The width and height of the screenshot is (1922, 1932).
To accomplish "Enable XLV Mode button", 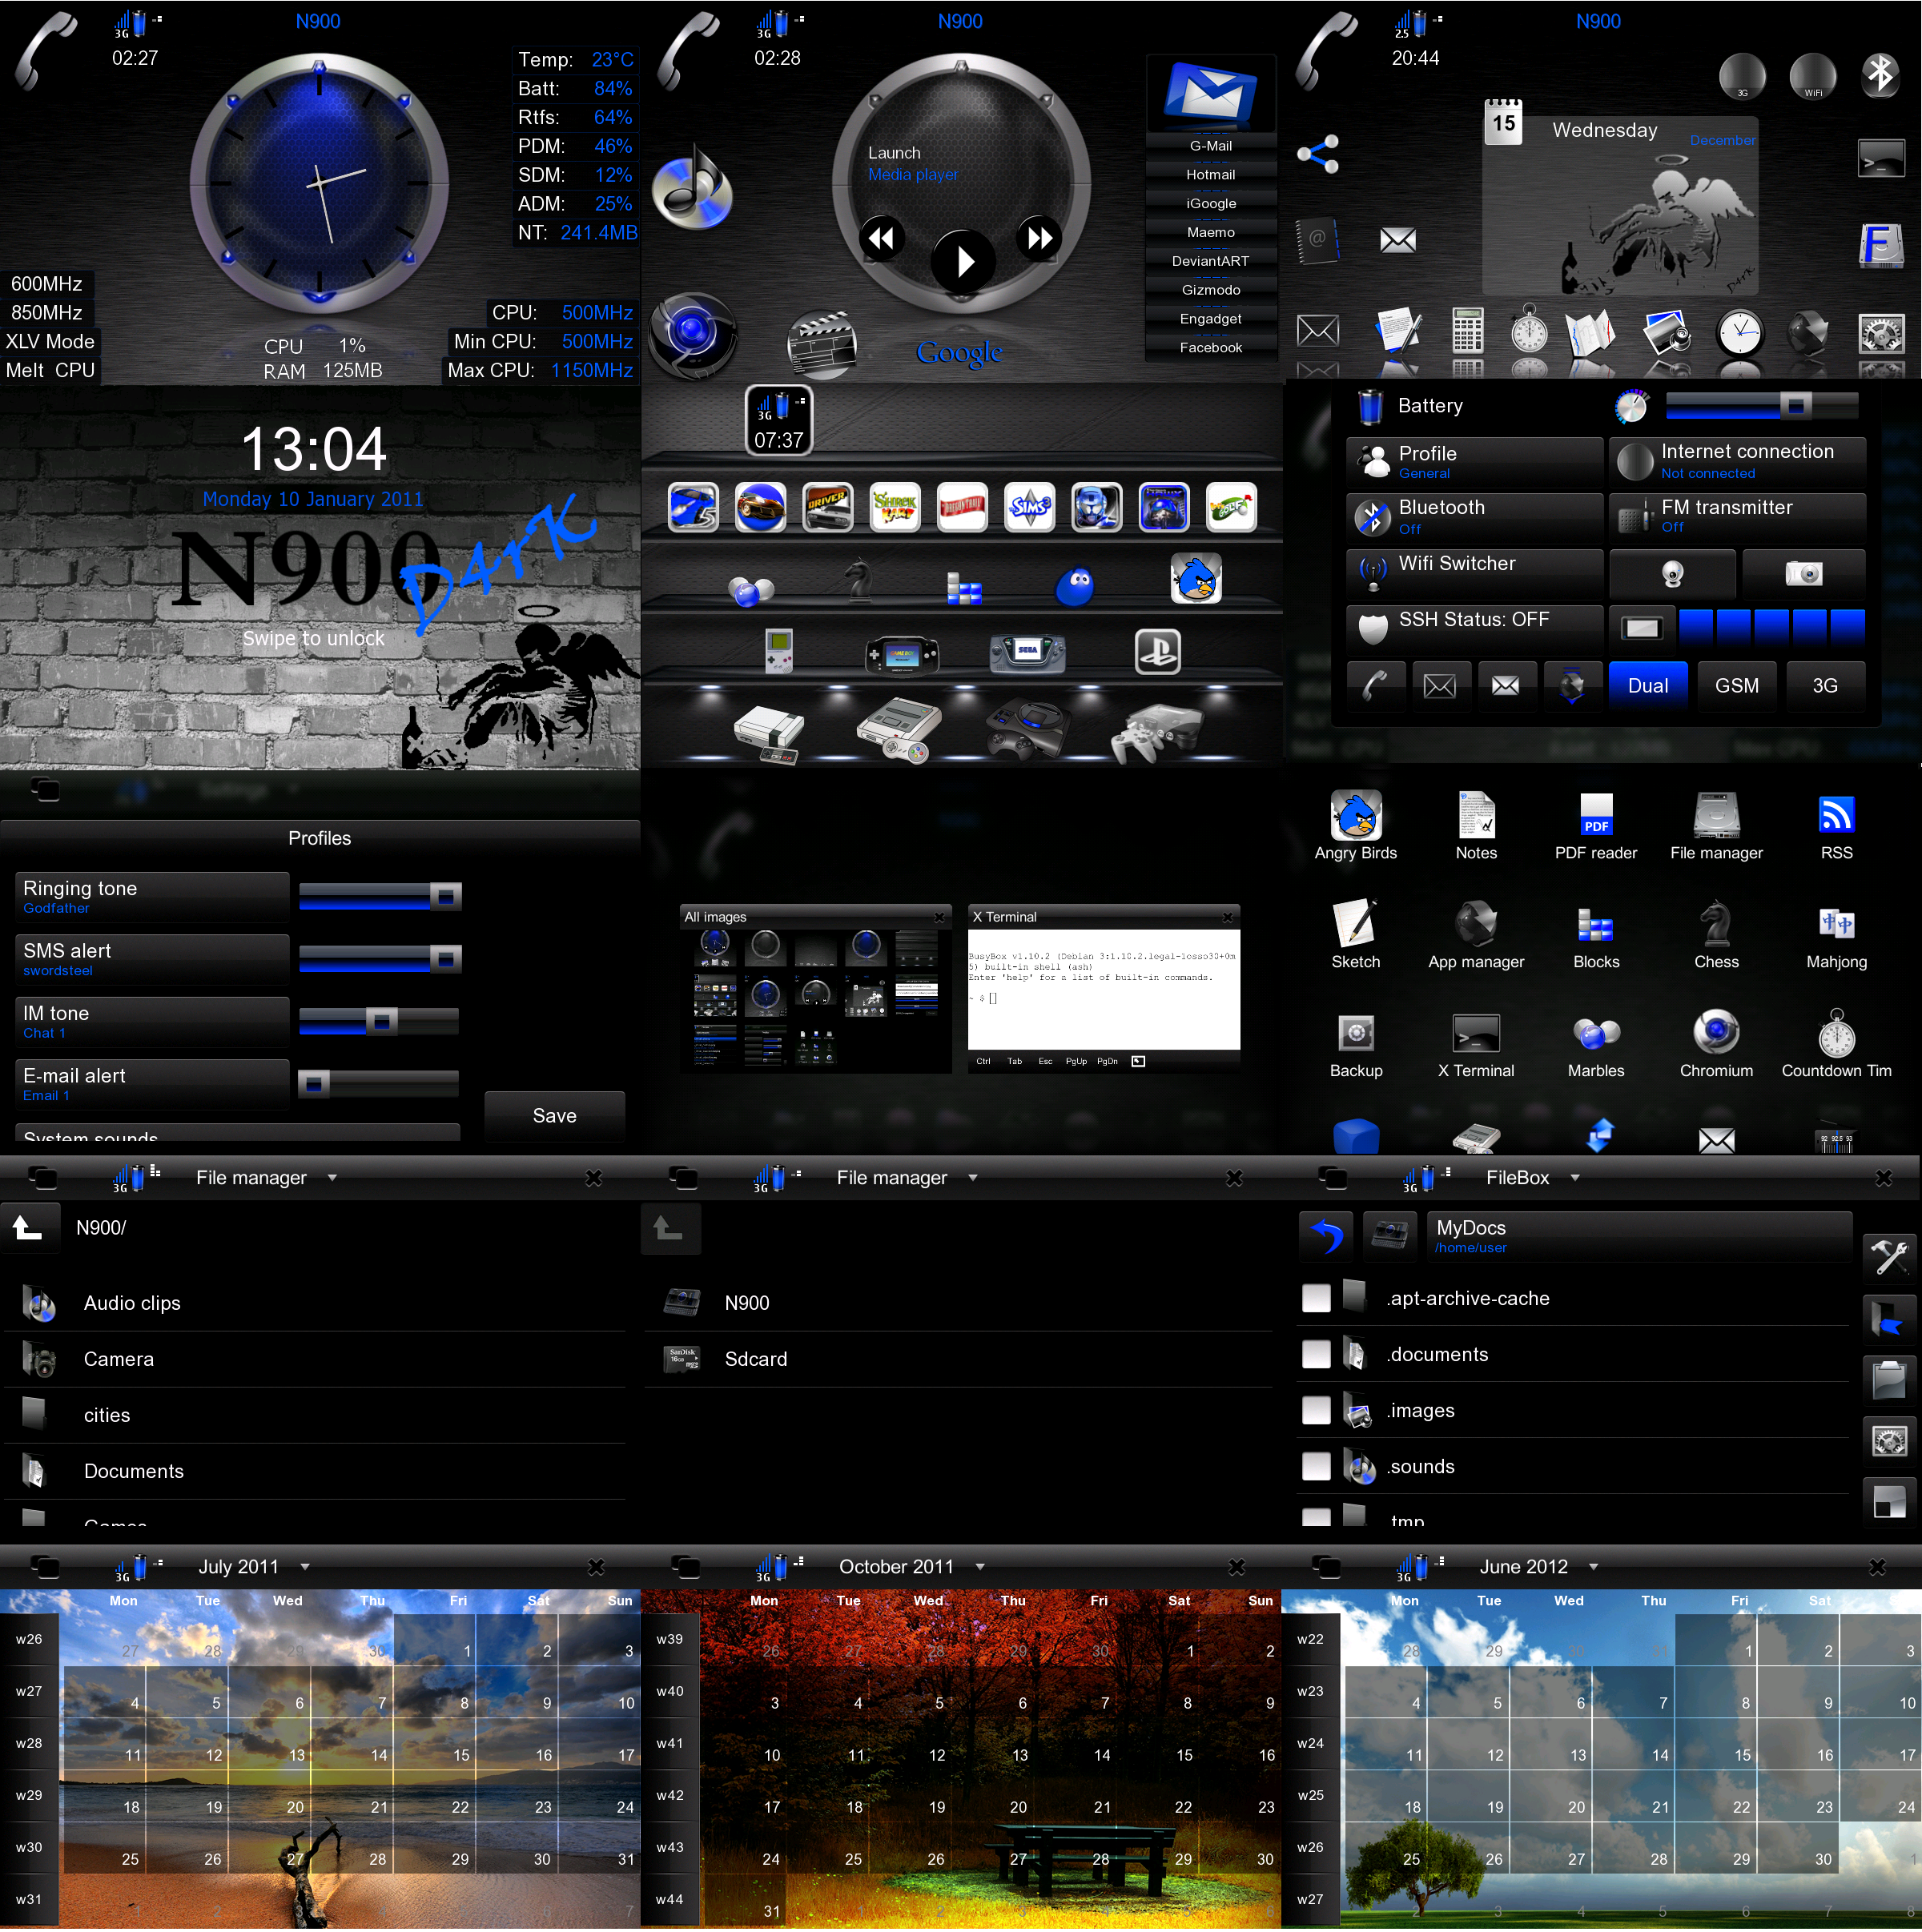I will [50, 343].
